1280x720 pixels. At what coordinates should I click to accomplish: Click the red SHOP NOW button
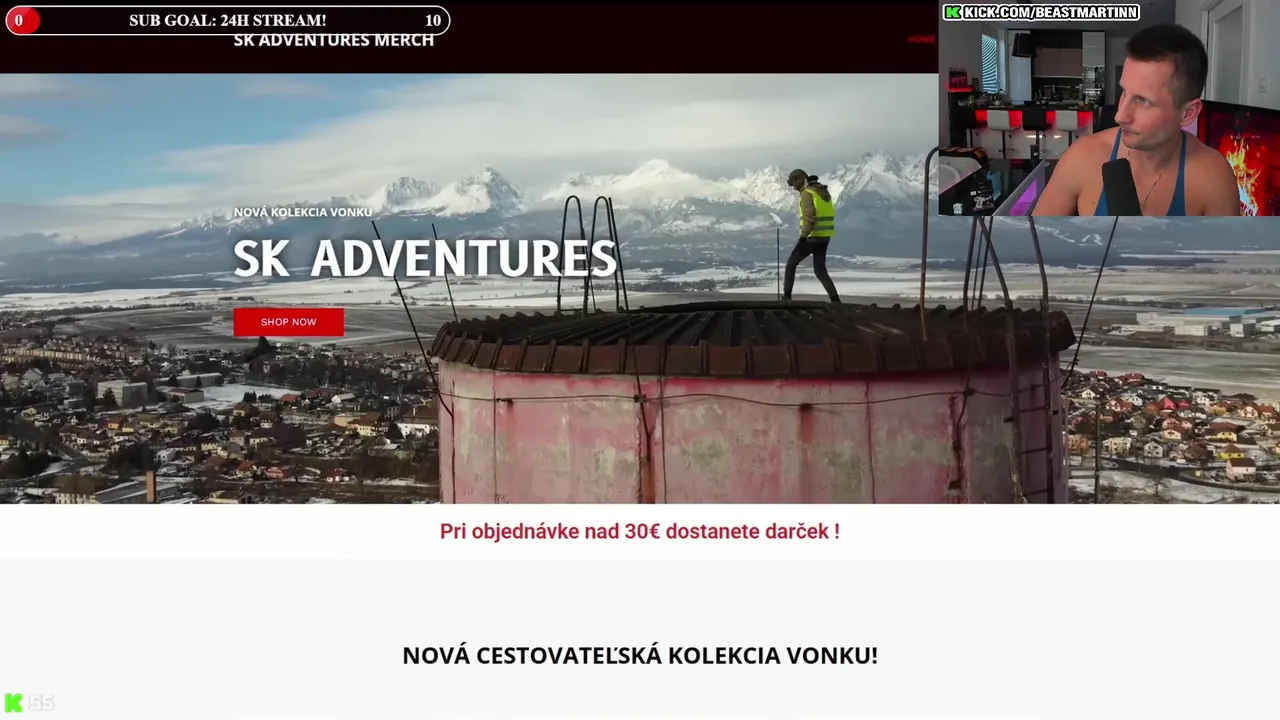pos(288,322)
